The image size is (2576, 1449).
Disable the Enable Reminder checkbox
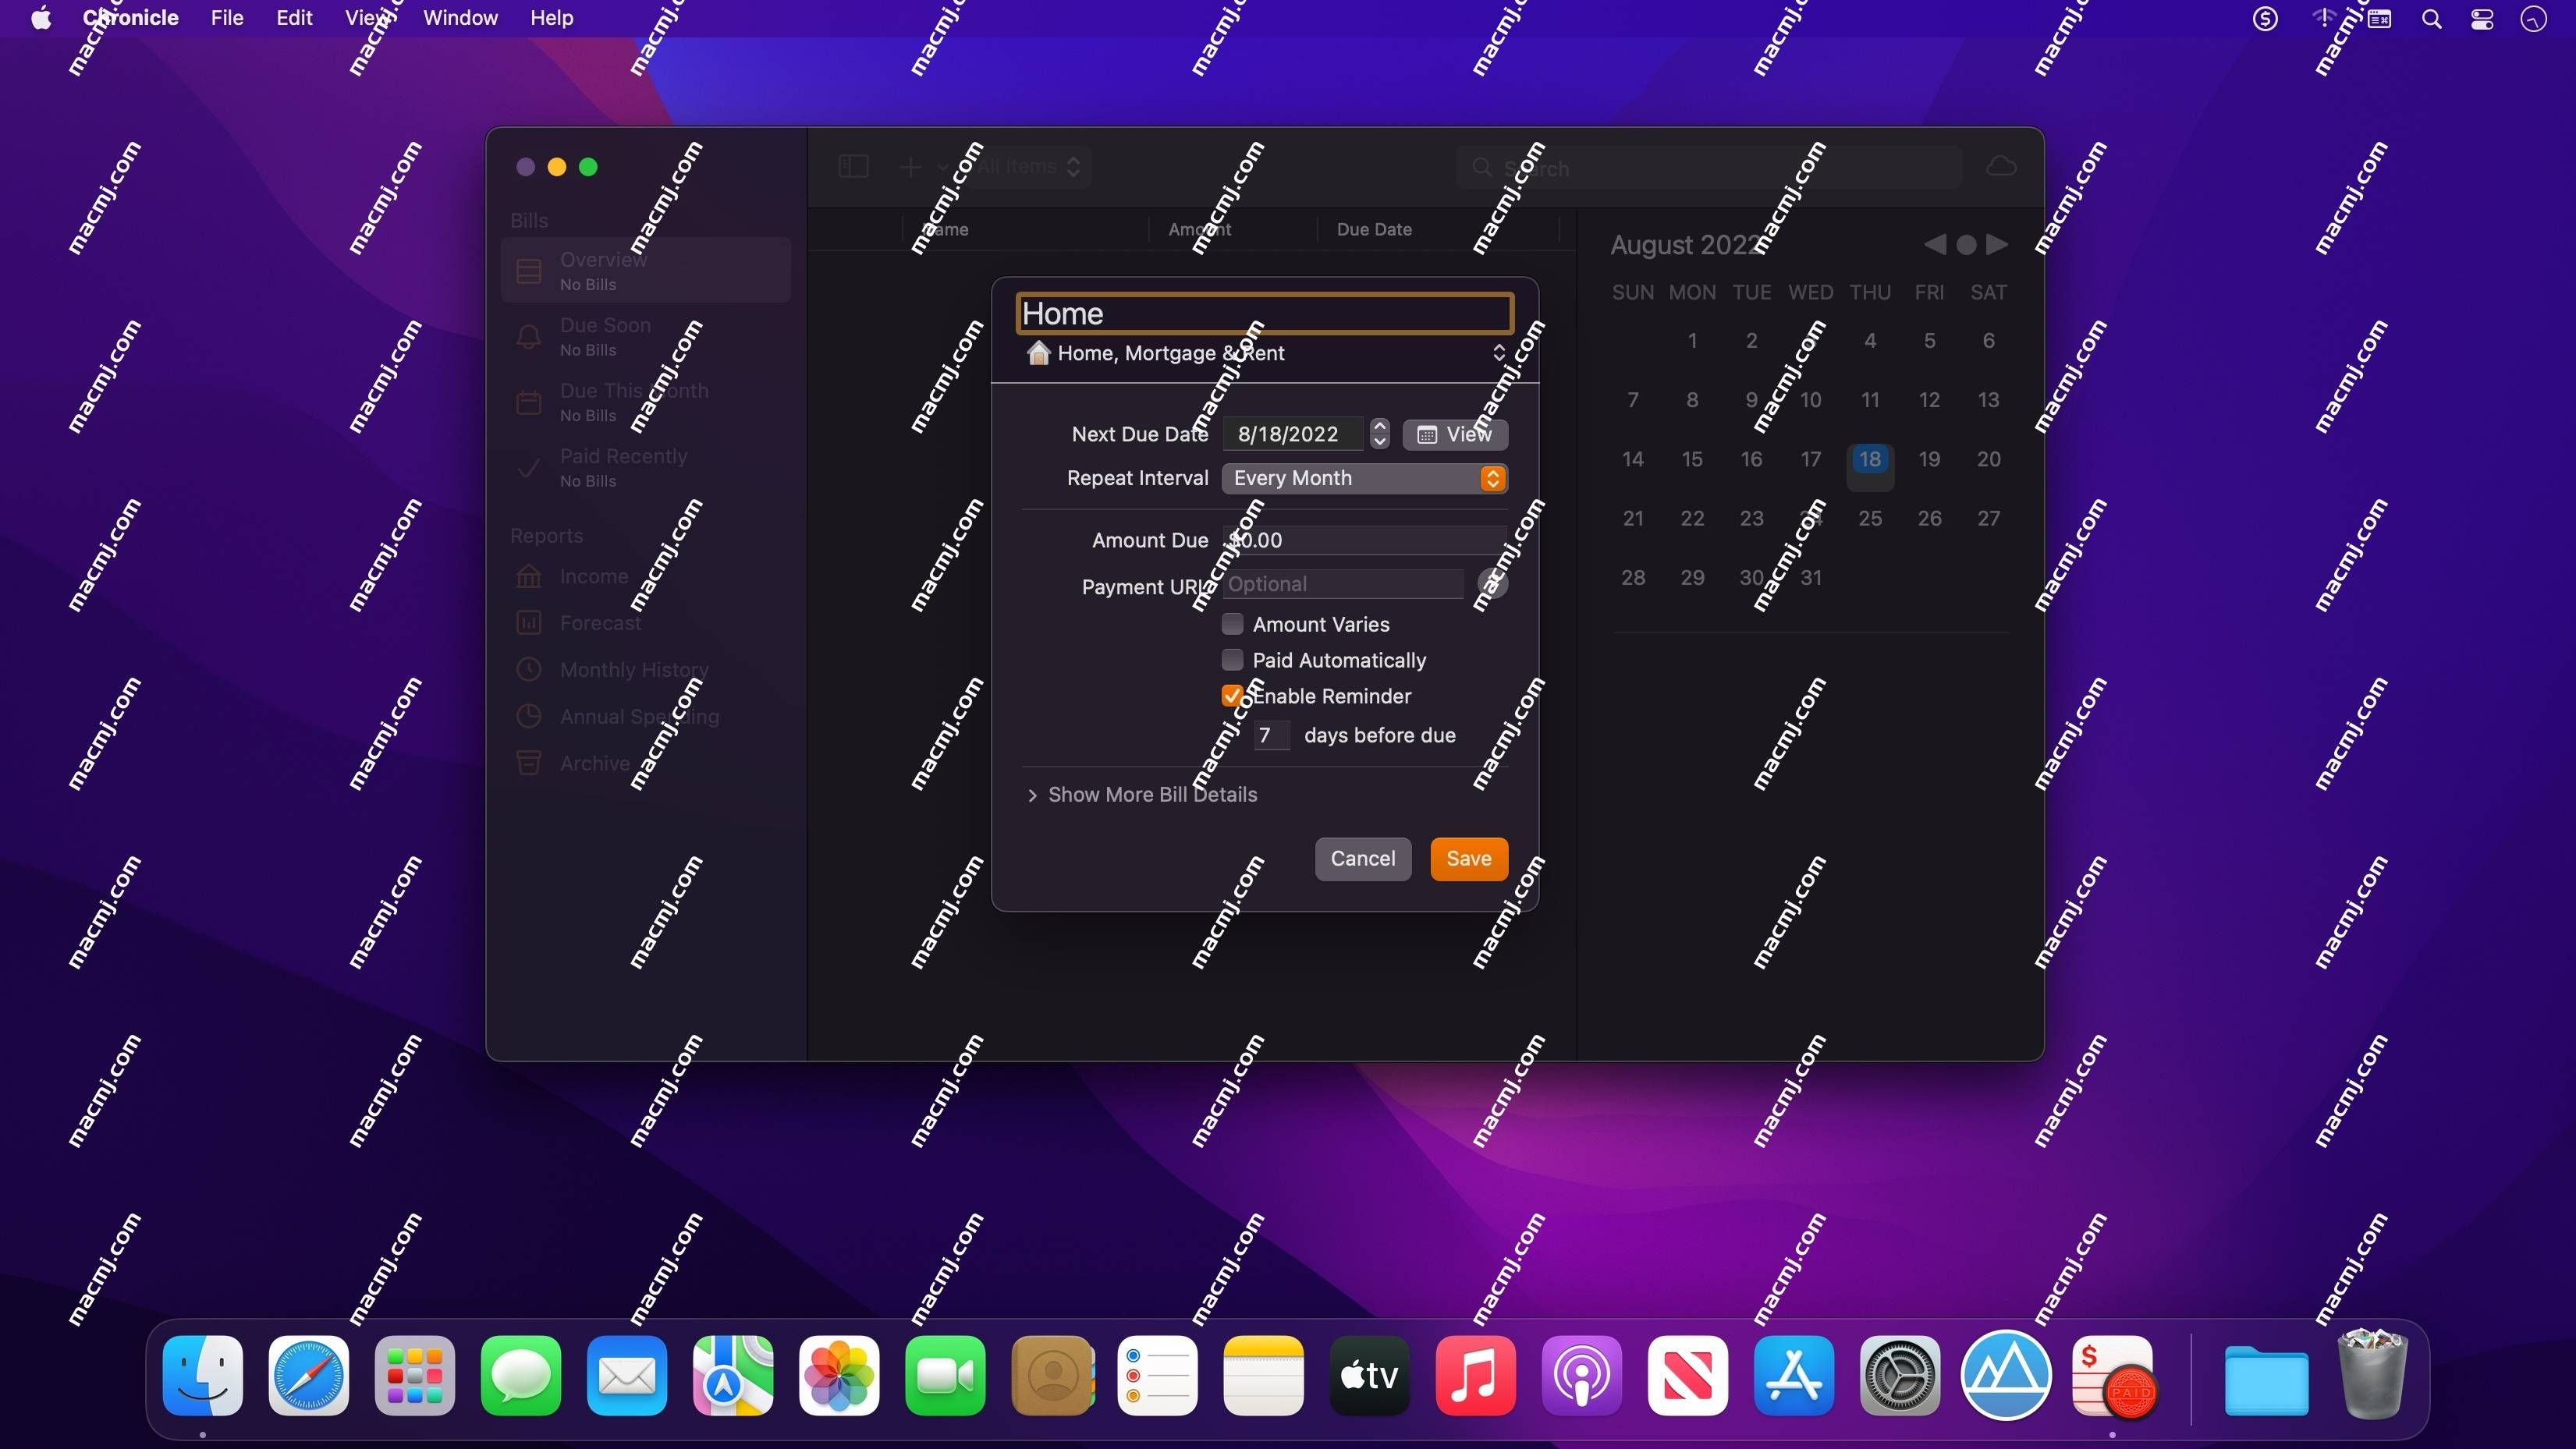coord(1233,696)
